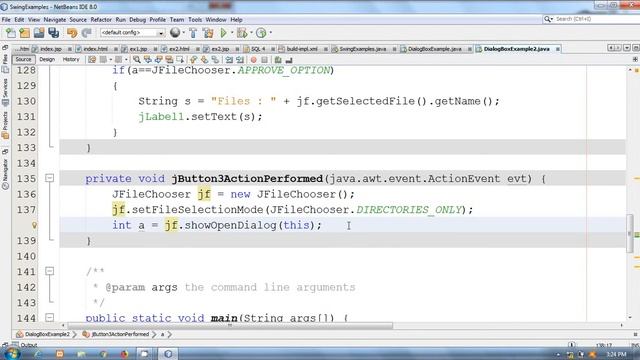Toggle Rectangular Selection editor icon

click(180, 60)
